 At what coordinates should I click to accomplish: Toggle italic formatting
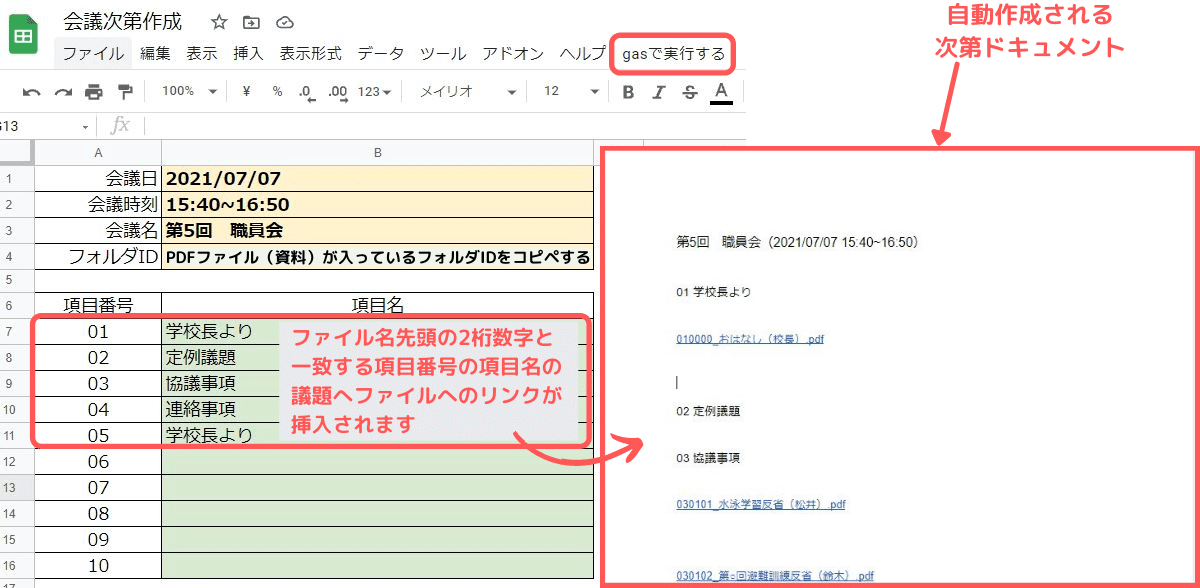(658, 92)
